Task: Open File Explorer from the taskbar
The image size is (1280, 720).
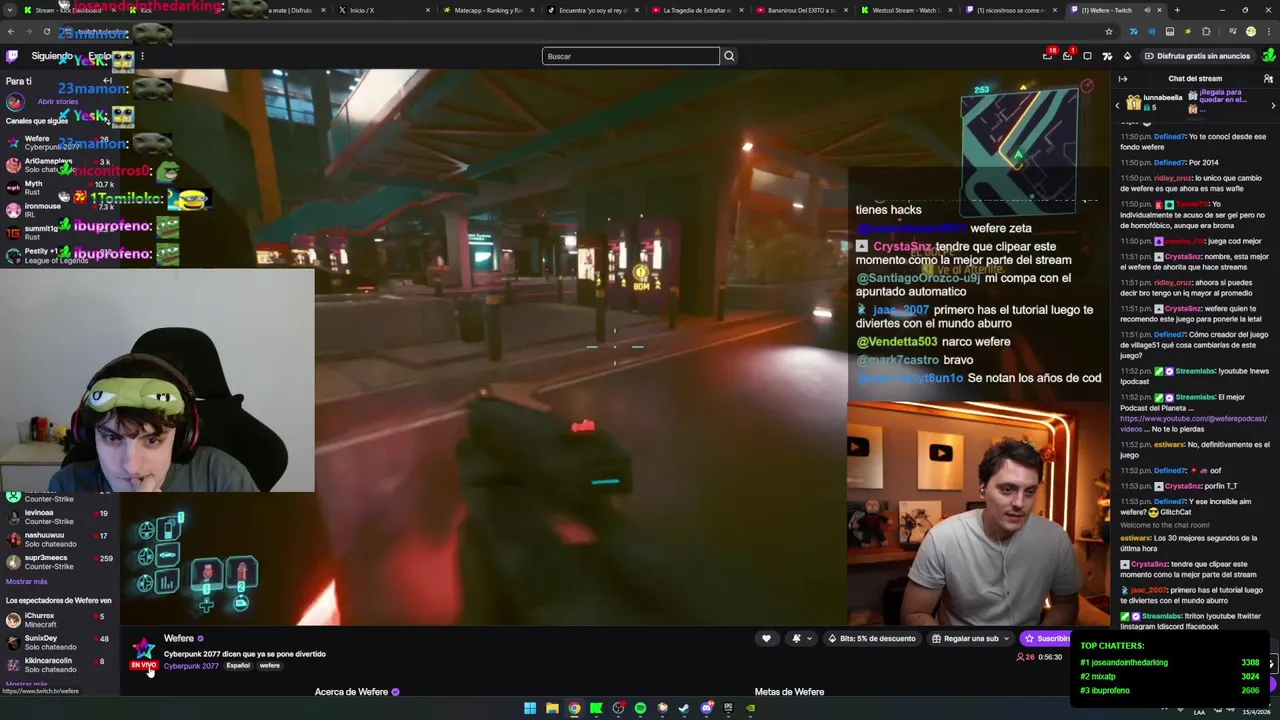Action: tap(552, 708)
